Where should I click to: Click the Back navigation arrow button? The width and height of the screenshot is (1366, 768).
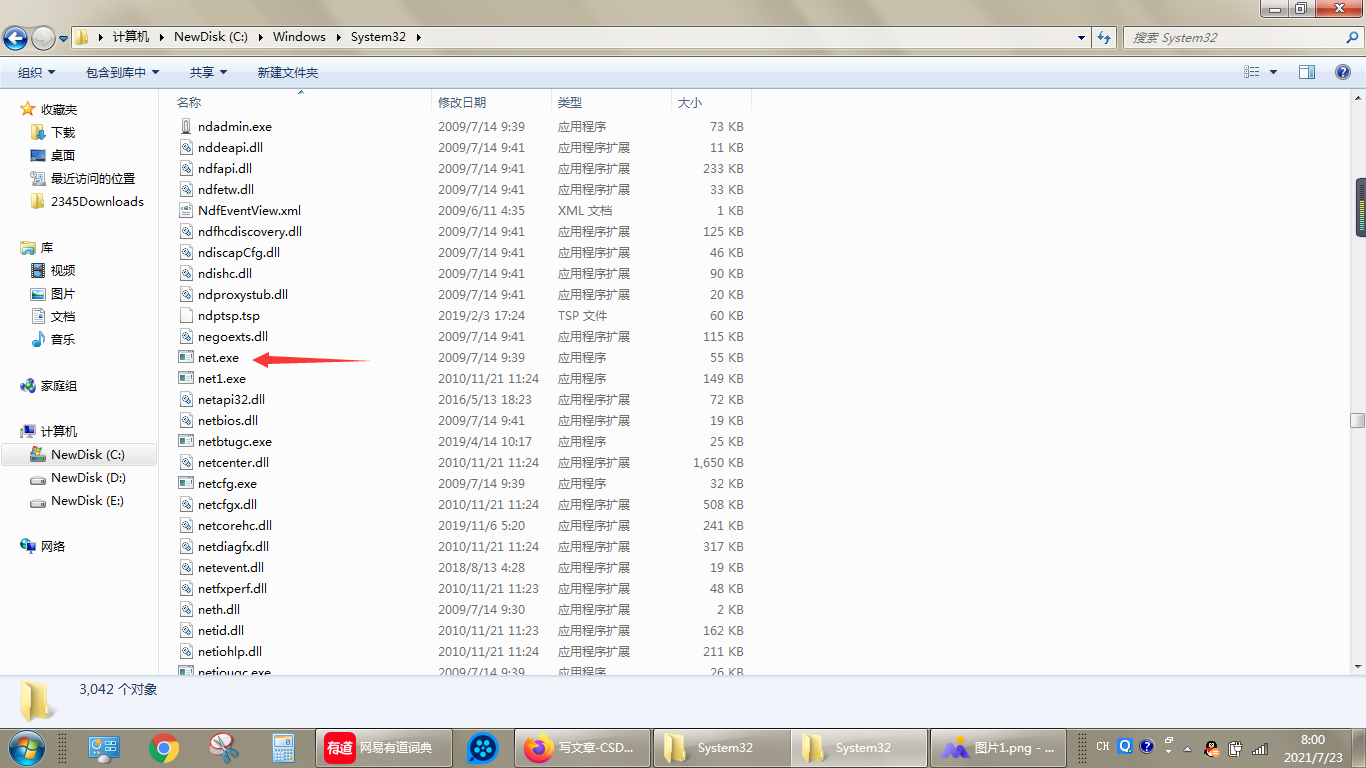point(15,38)
